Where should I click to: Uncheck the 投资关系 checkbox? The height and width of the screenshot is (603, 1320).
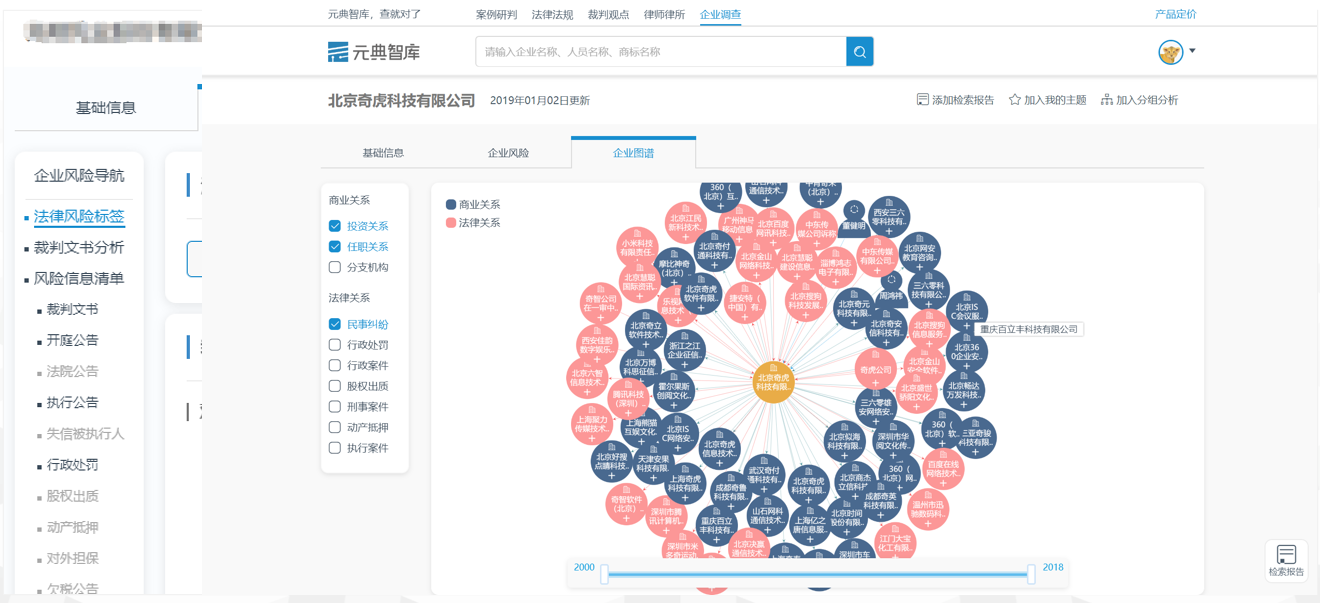pyautogui.click(x=335, y=226)
